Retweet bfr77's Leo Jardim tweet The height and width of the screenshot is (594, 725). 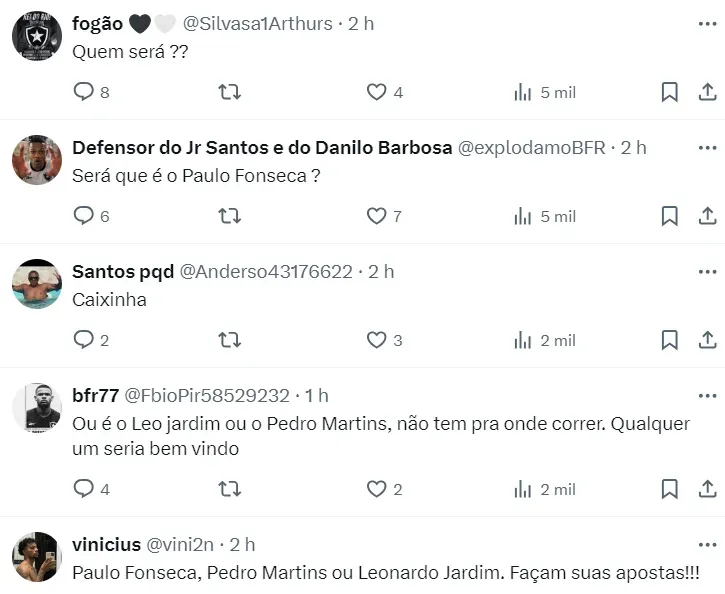pos(229,489)
